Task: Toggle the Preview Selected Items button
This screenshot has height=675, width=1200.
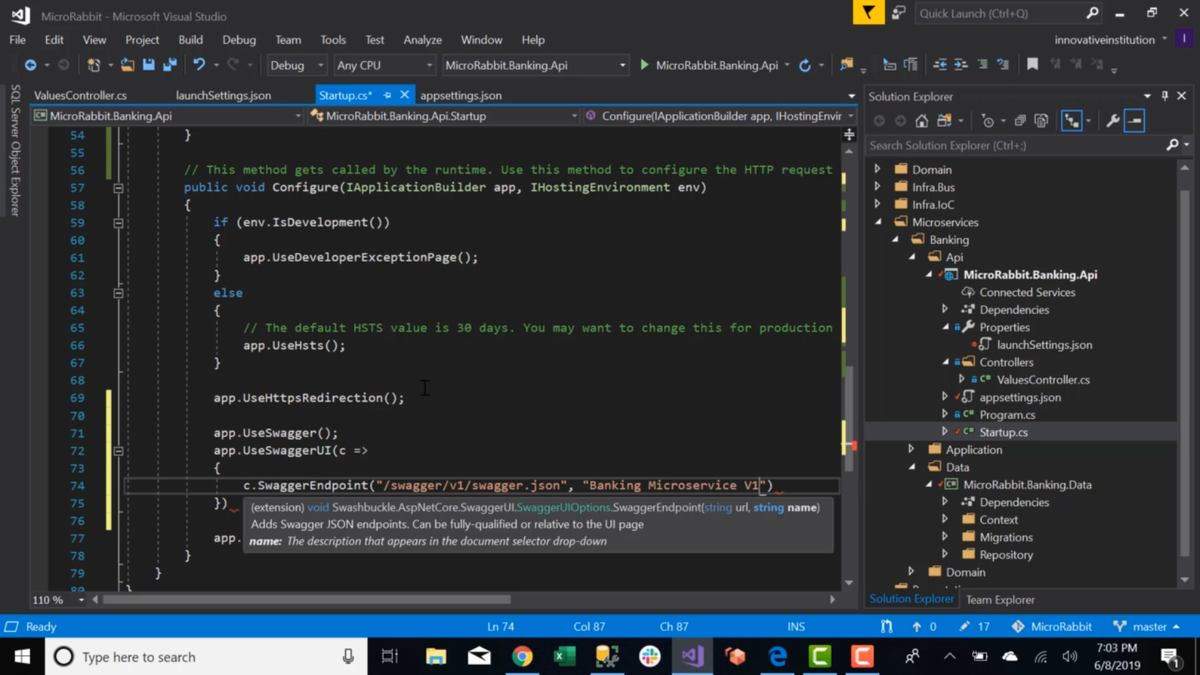Action: 1134,121
